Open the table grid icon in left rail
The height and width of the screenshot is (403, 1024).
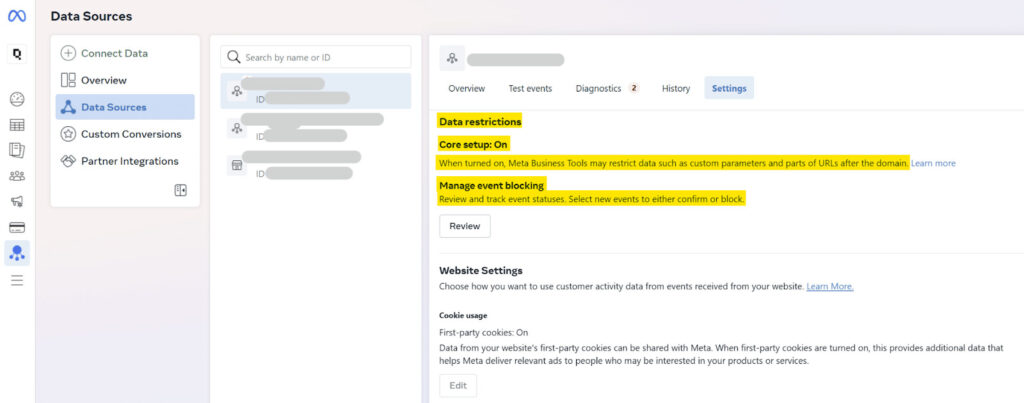click(17, 125)
